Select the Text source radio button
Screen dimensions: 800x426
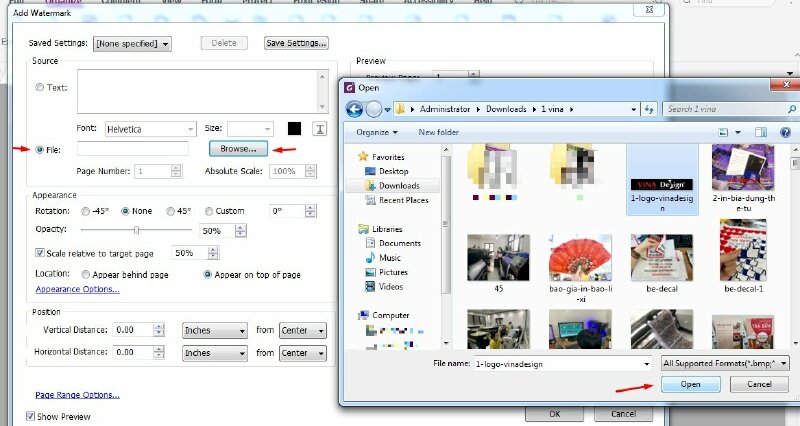pyautogui.click(x=39, y=87)
